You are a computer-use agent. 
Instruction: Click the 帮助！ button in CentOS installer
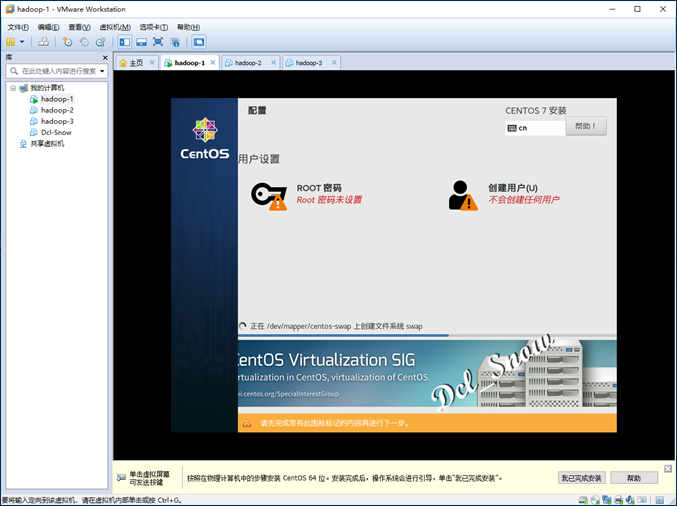pos(586,126)
